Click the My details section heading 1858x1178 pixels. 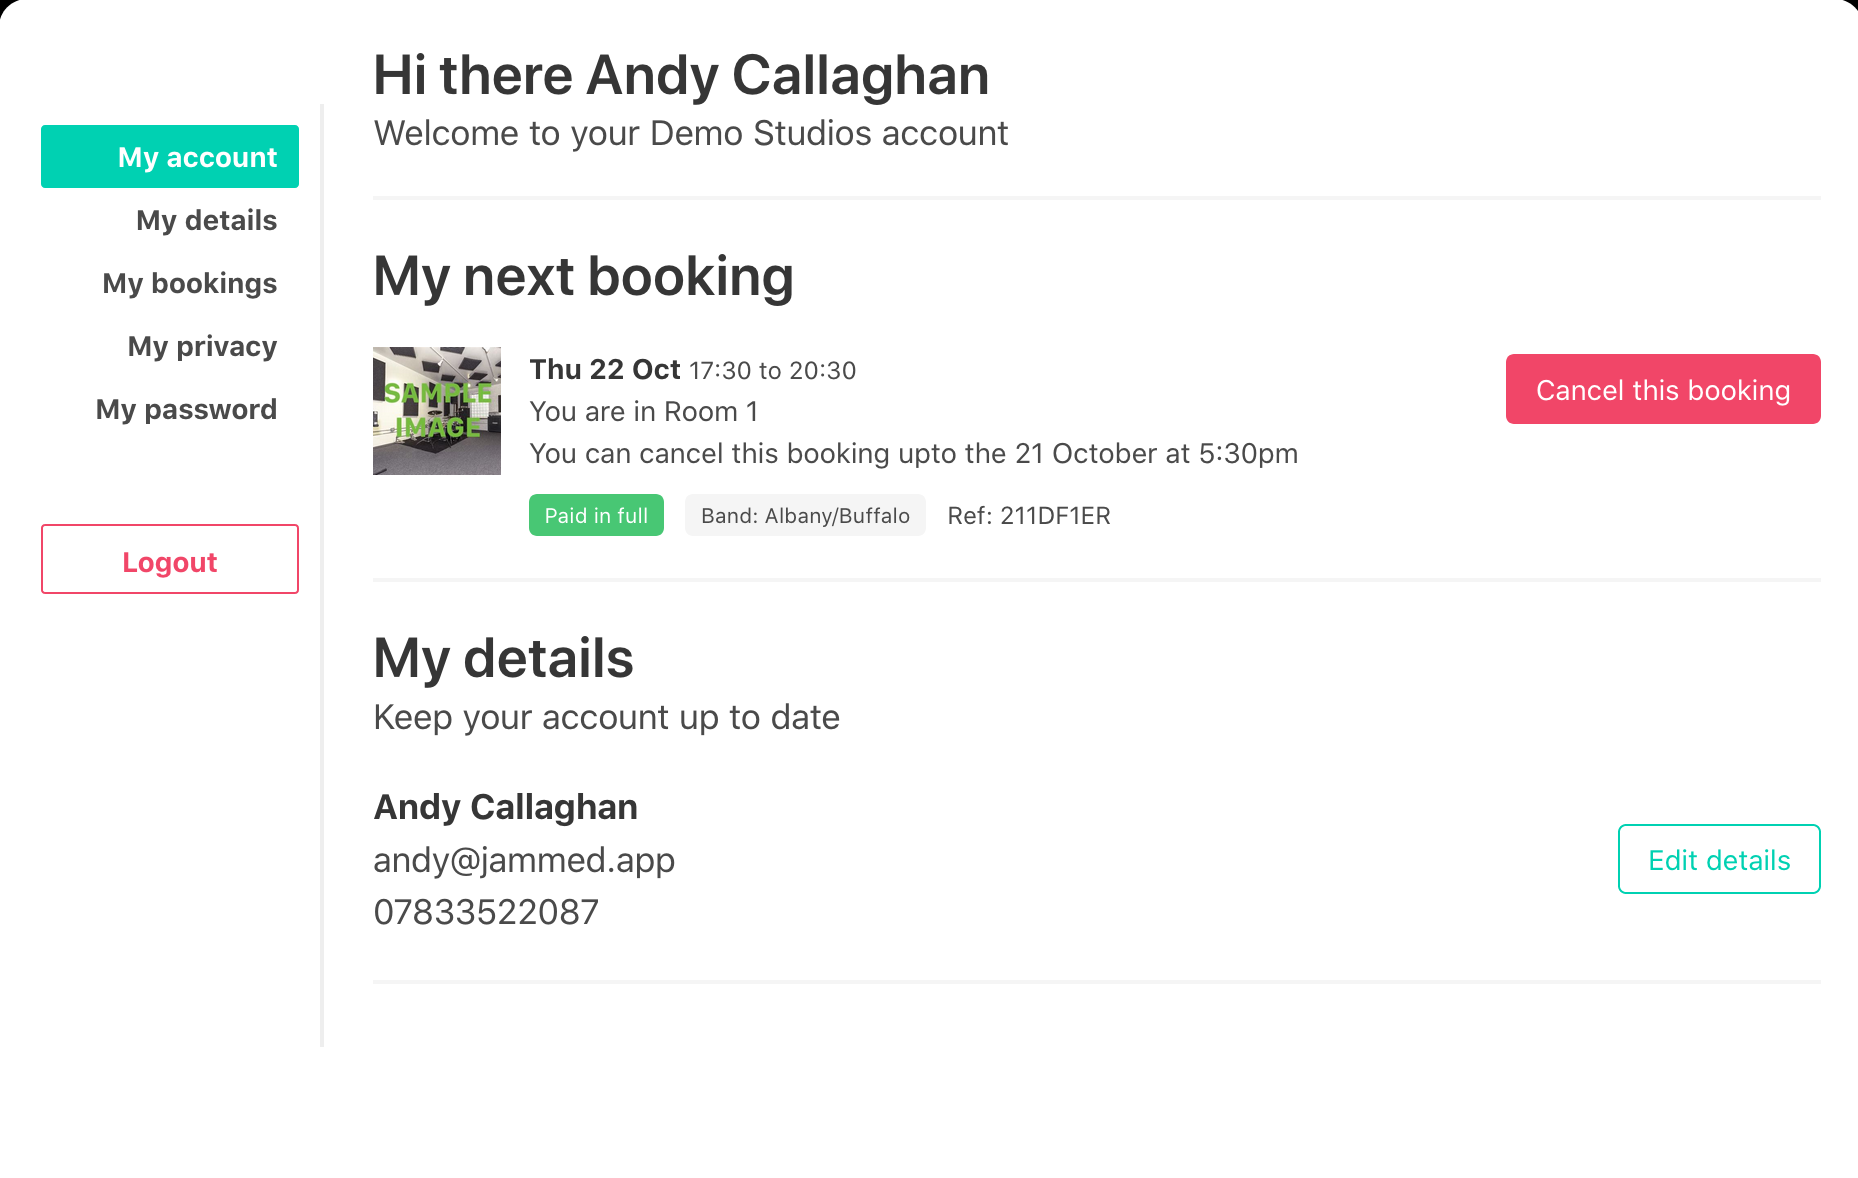tap(503, 658)
